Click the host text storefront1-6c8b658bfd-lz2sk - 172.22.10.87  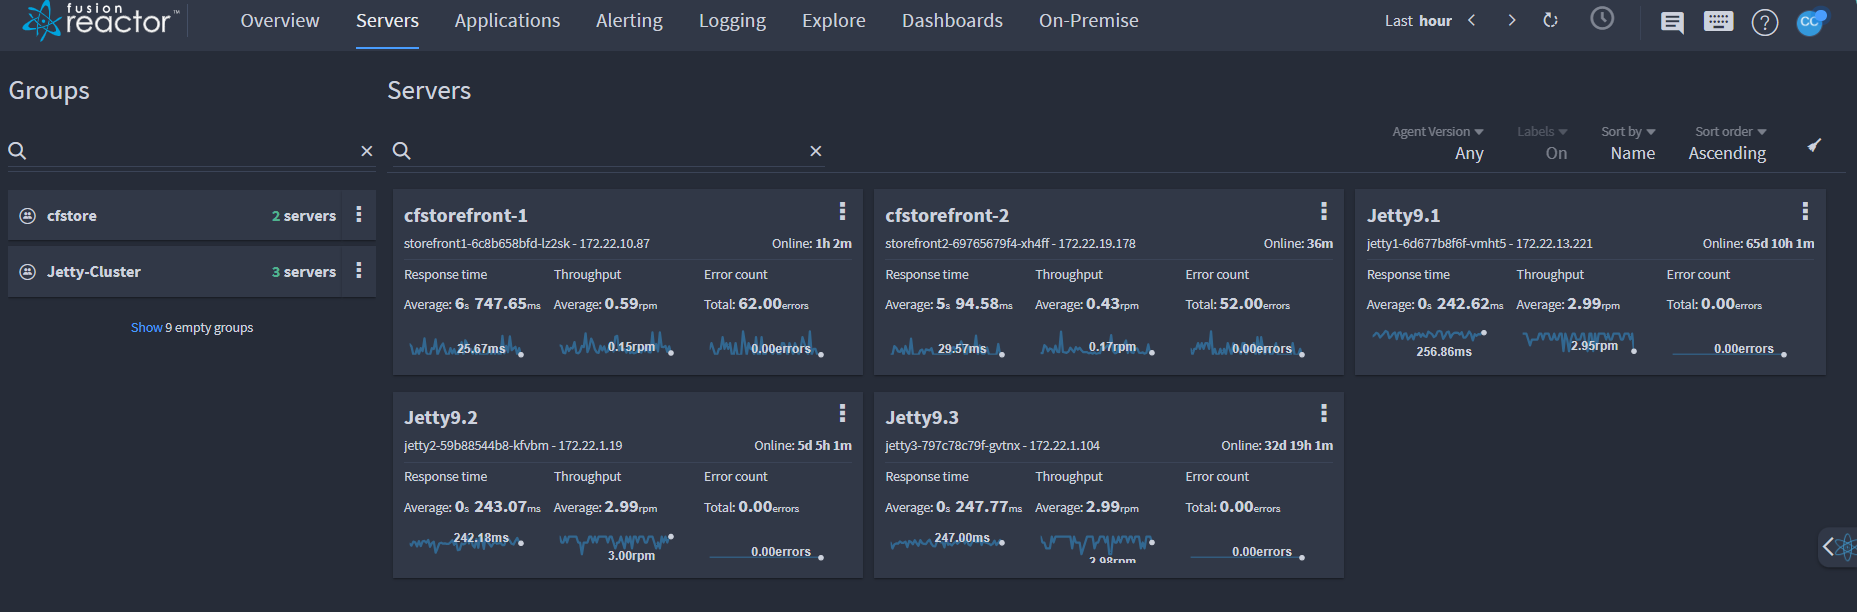527,243
